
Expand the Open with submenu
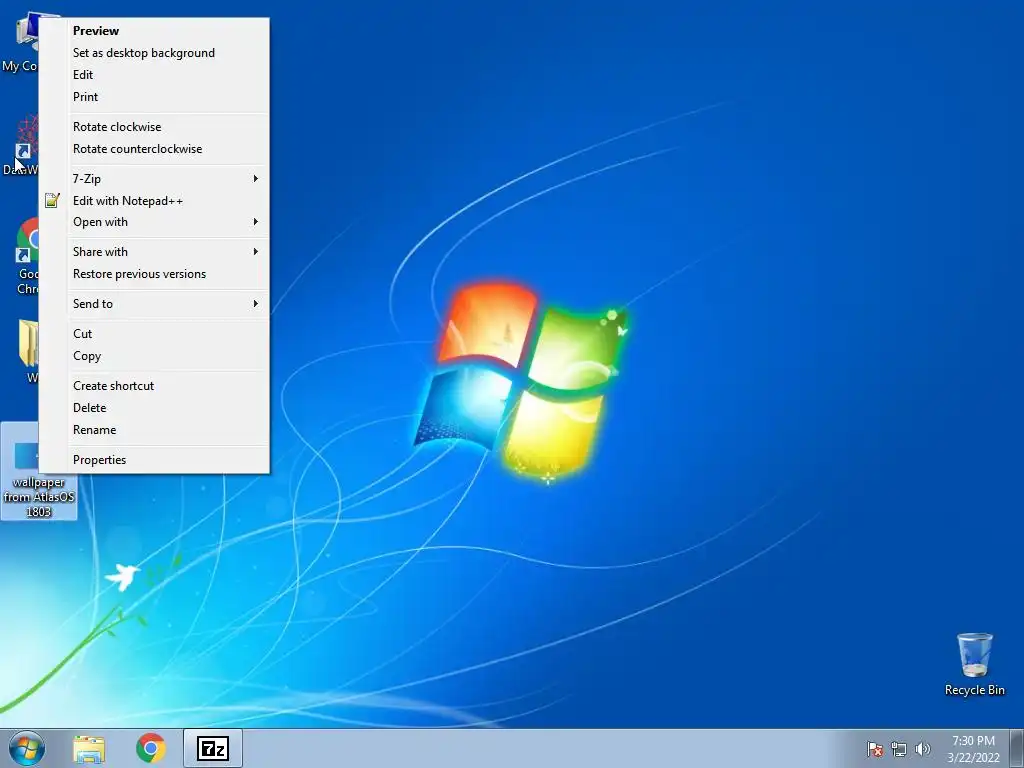(x=154, y=222)
